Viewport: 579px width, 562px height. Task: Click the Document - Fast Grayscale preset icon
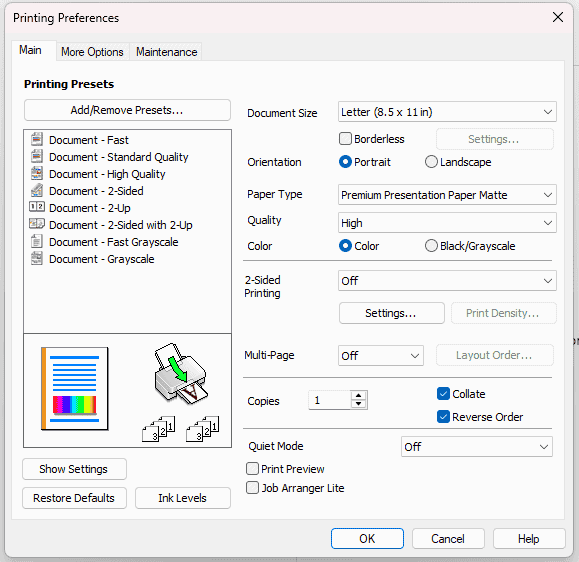coord(37,241)
